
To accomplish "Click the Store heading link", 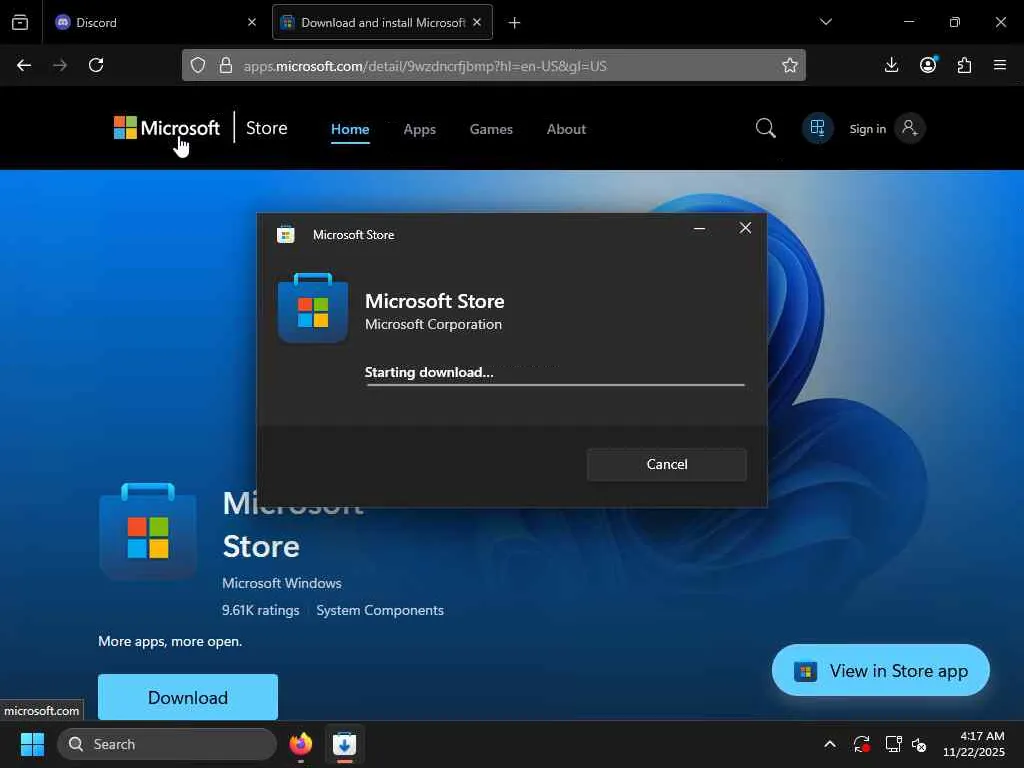I will point(266,128).
